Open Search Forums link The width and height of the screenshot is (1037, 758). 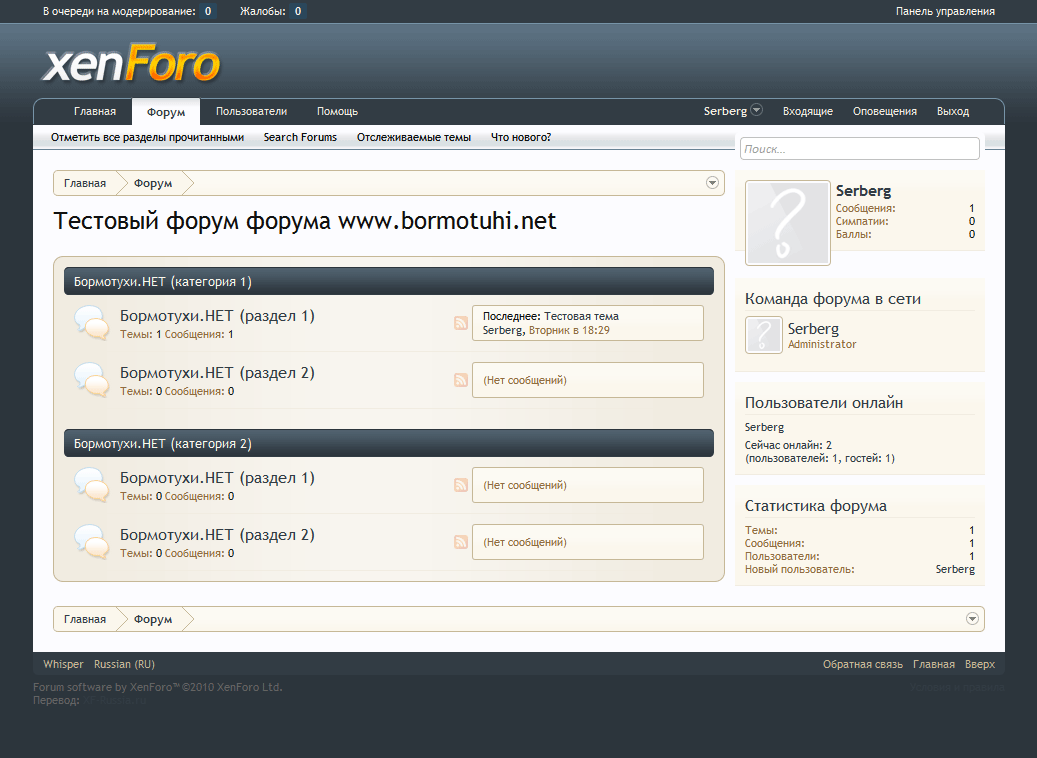click(x=300, y=137)
